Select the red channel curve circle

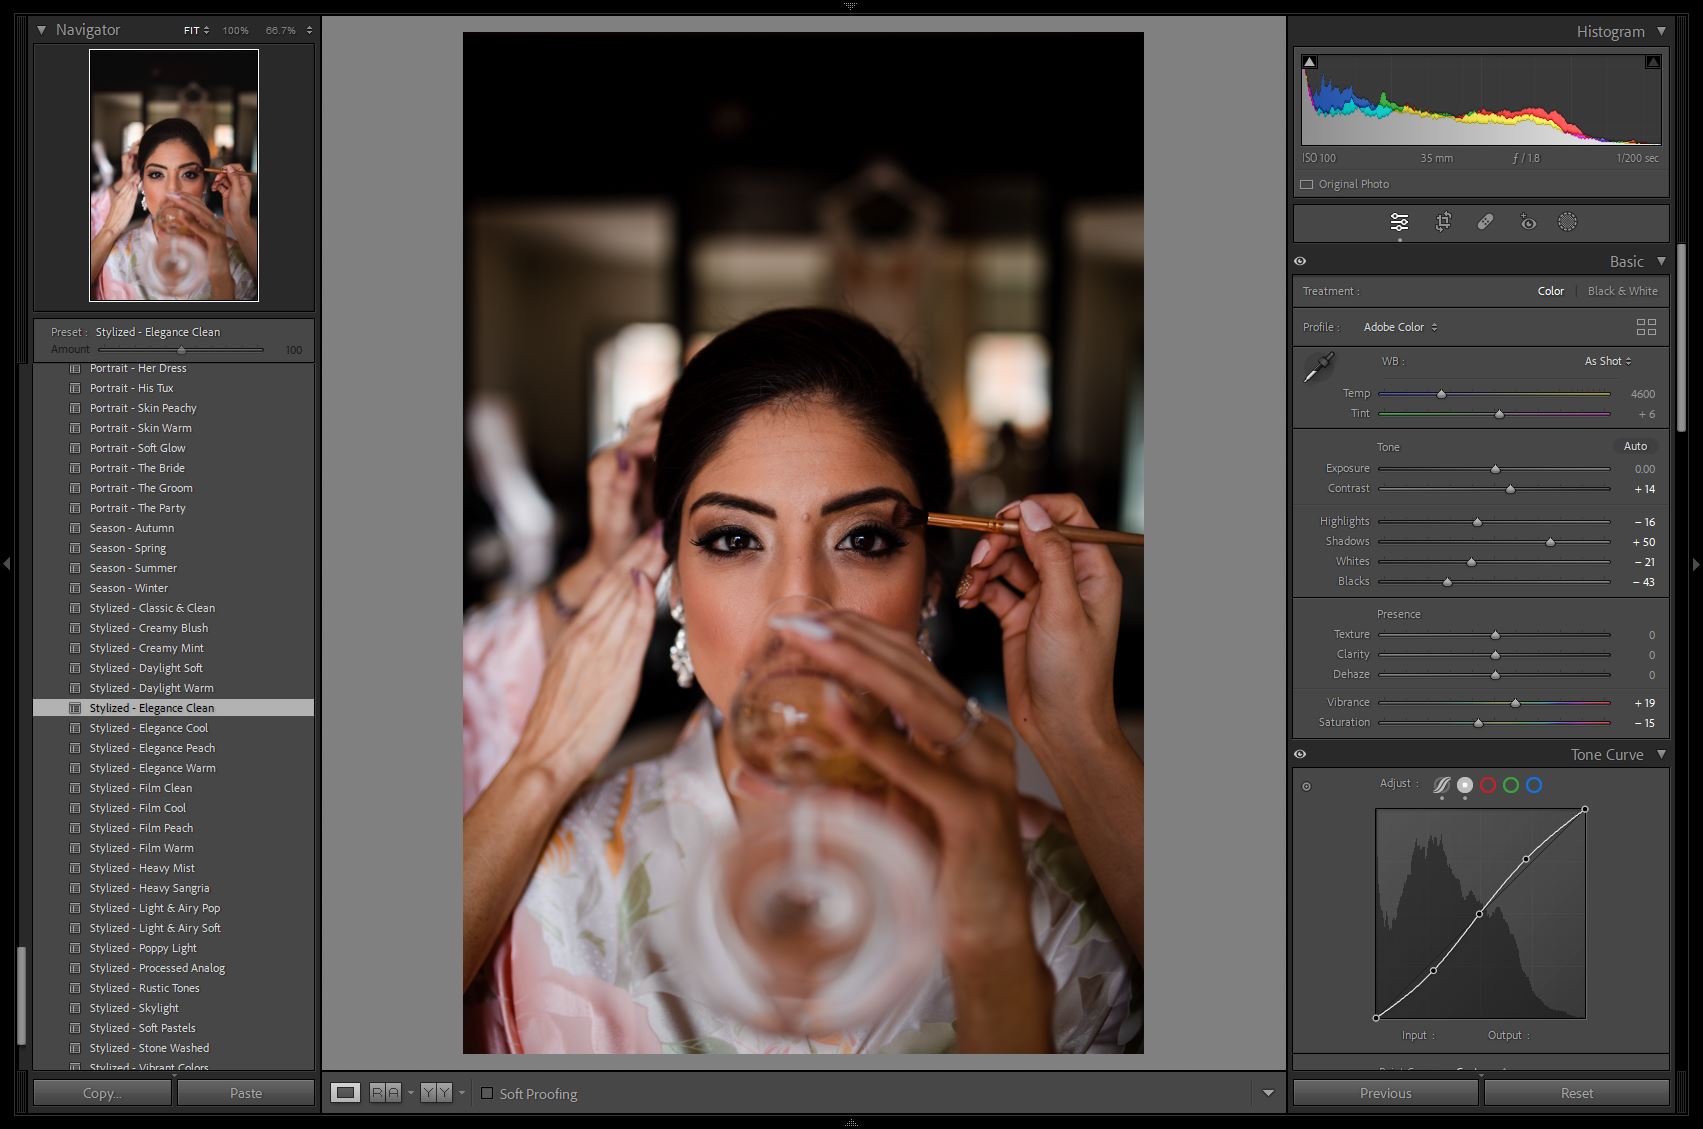coord(1488,785)
